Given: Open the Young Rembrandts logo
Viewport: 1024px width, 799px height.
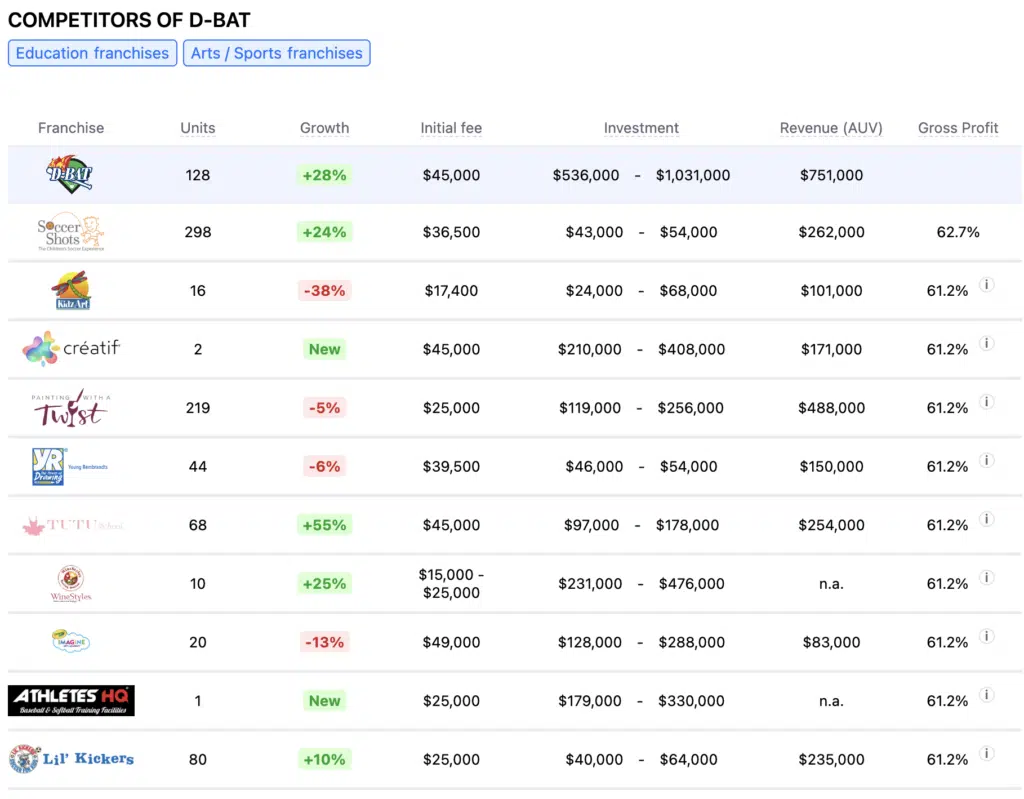Looking at the screenshot, I should click(70, 466).
